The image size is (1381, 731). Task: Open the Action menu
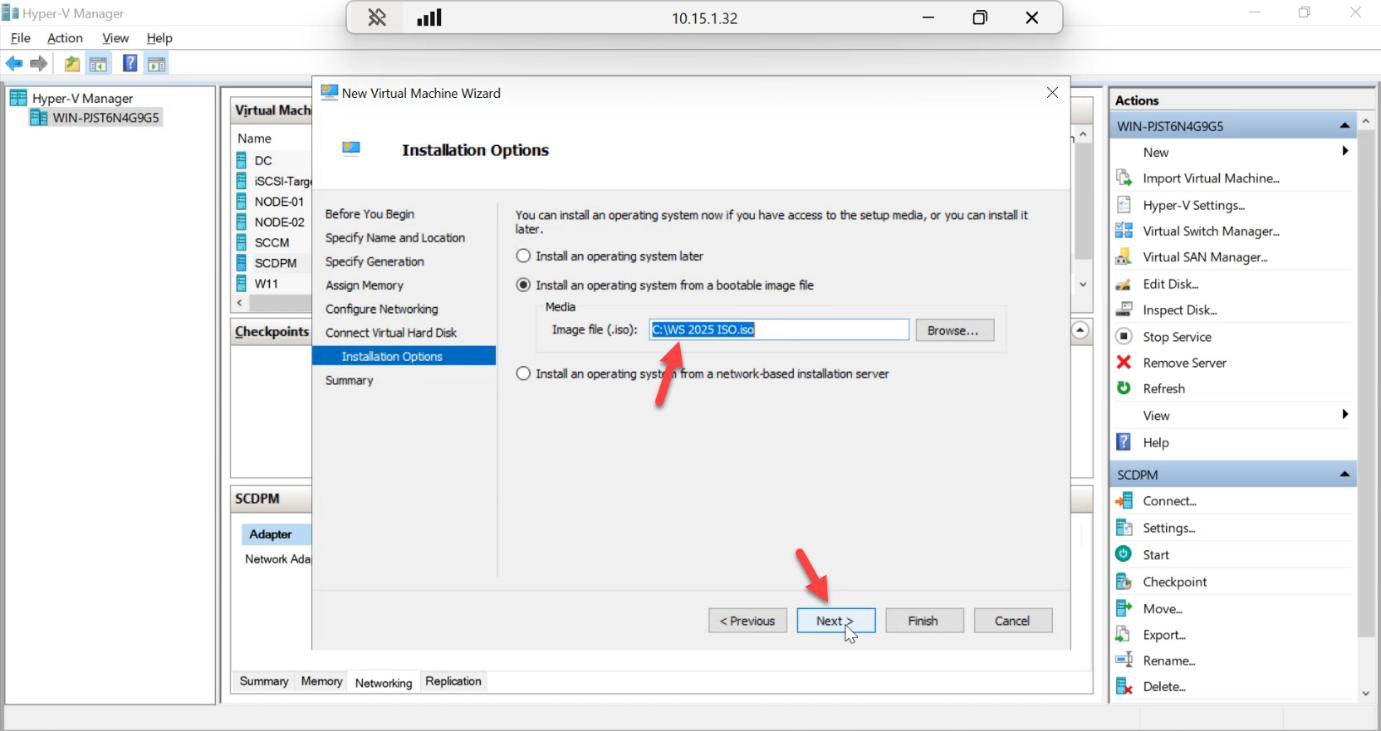[x=65, y=38]
